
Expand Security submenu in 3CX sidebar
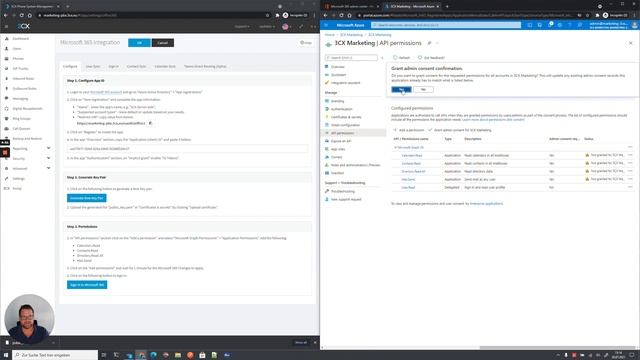49,158
